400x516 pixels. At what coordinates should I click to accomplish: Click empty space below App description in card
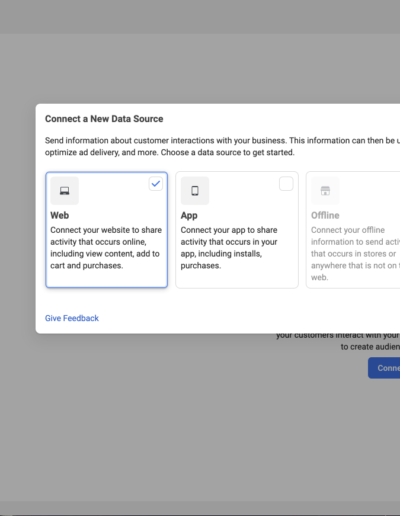coord(237,279)
